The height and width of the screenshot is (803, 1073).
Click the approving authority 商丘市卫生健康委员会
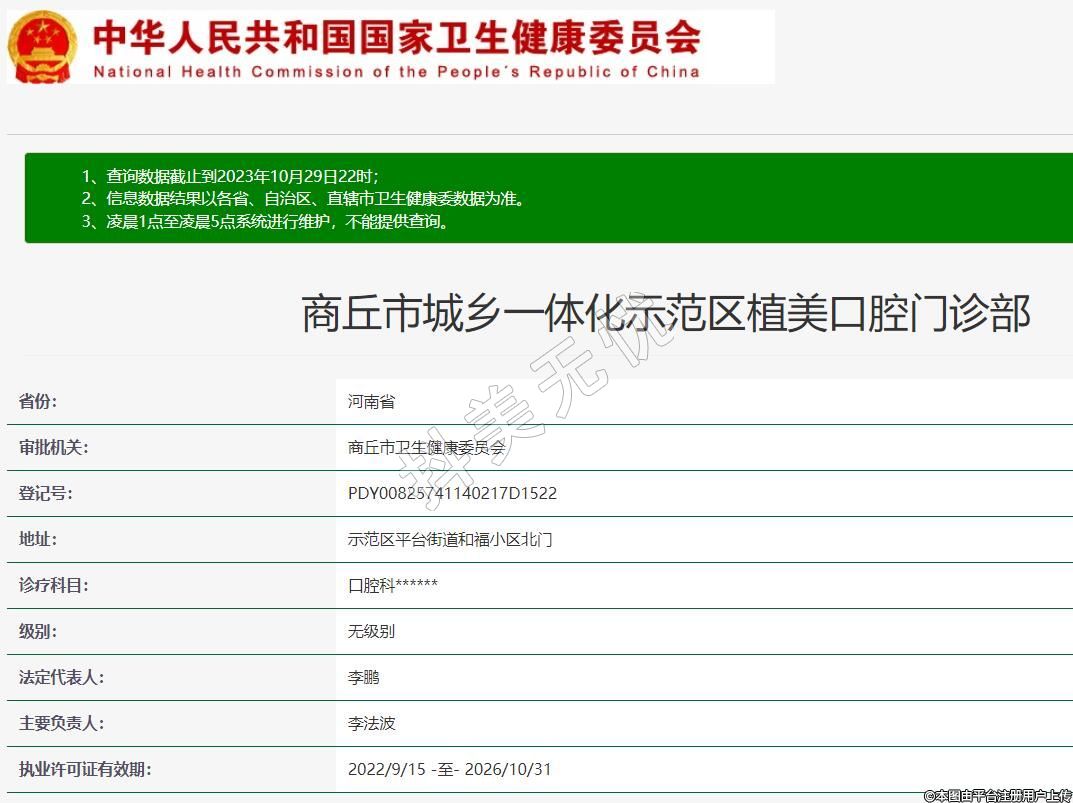(x=426, y=448)
